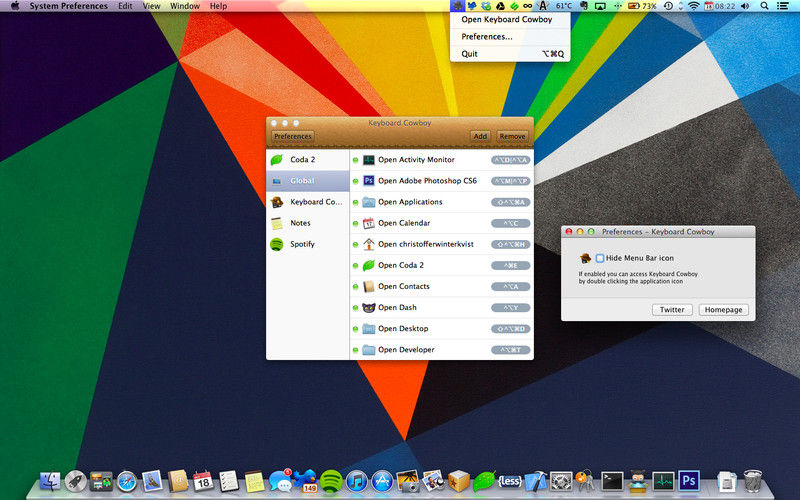
Task: Open Photoshop from the Dock
Action: pyautogui.click(x=689, y=481)
